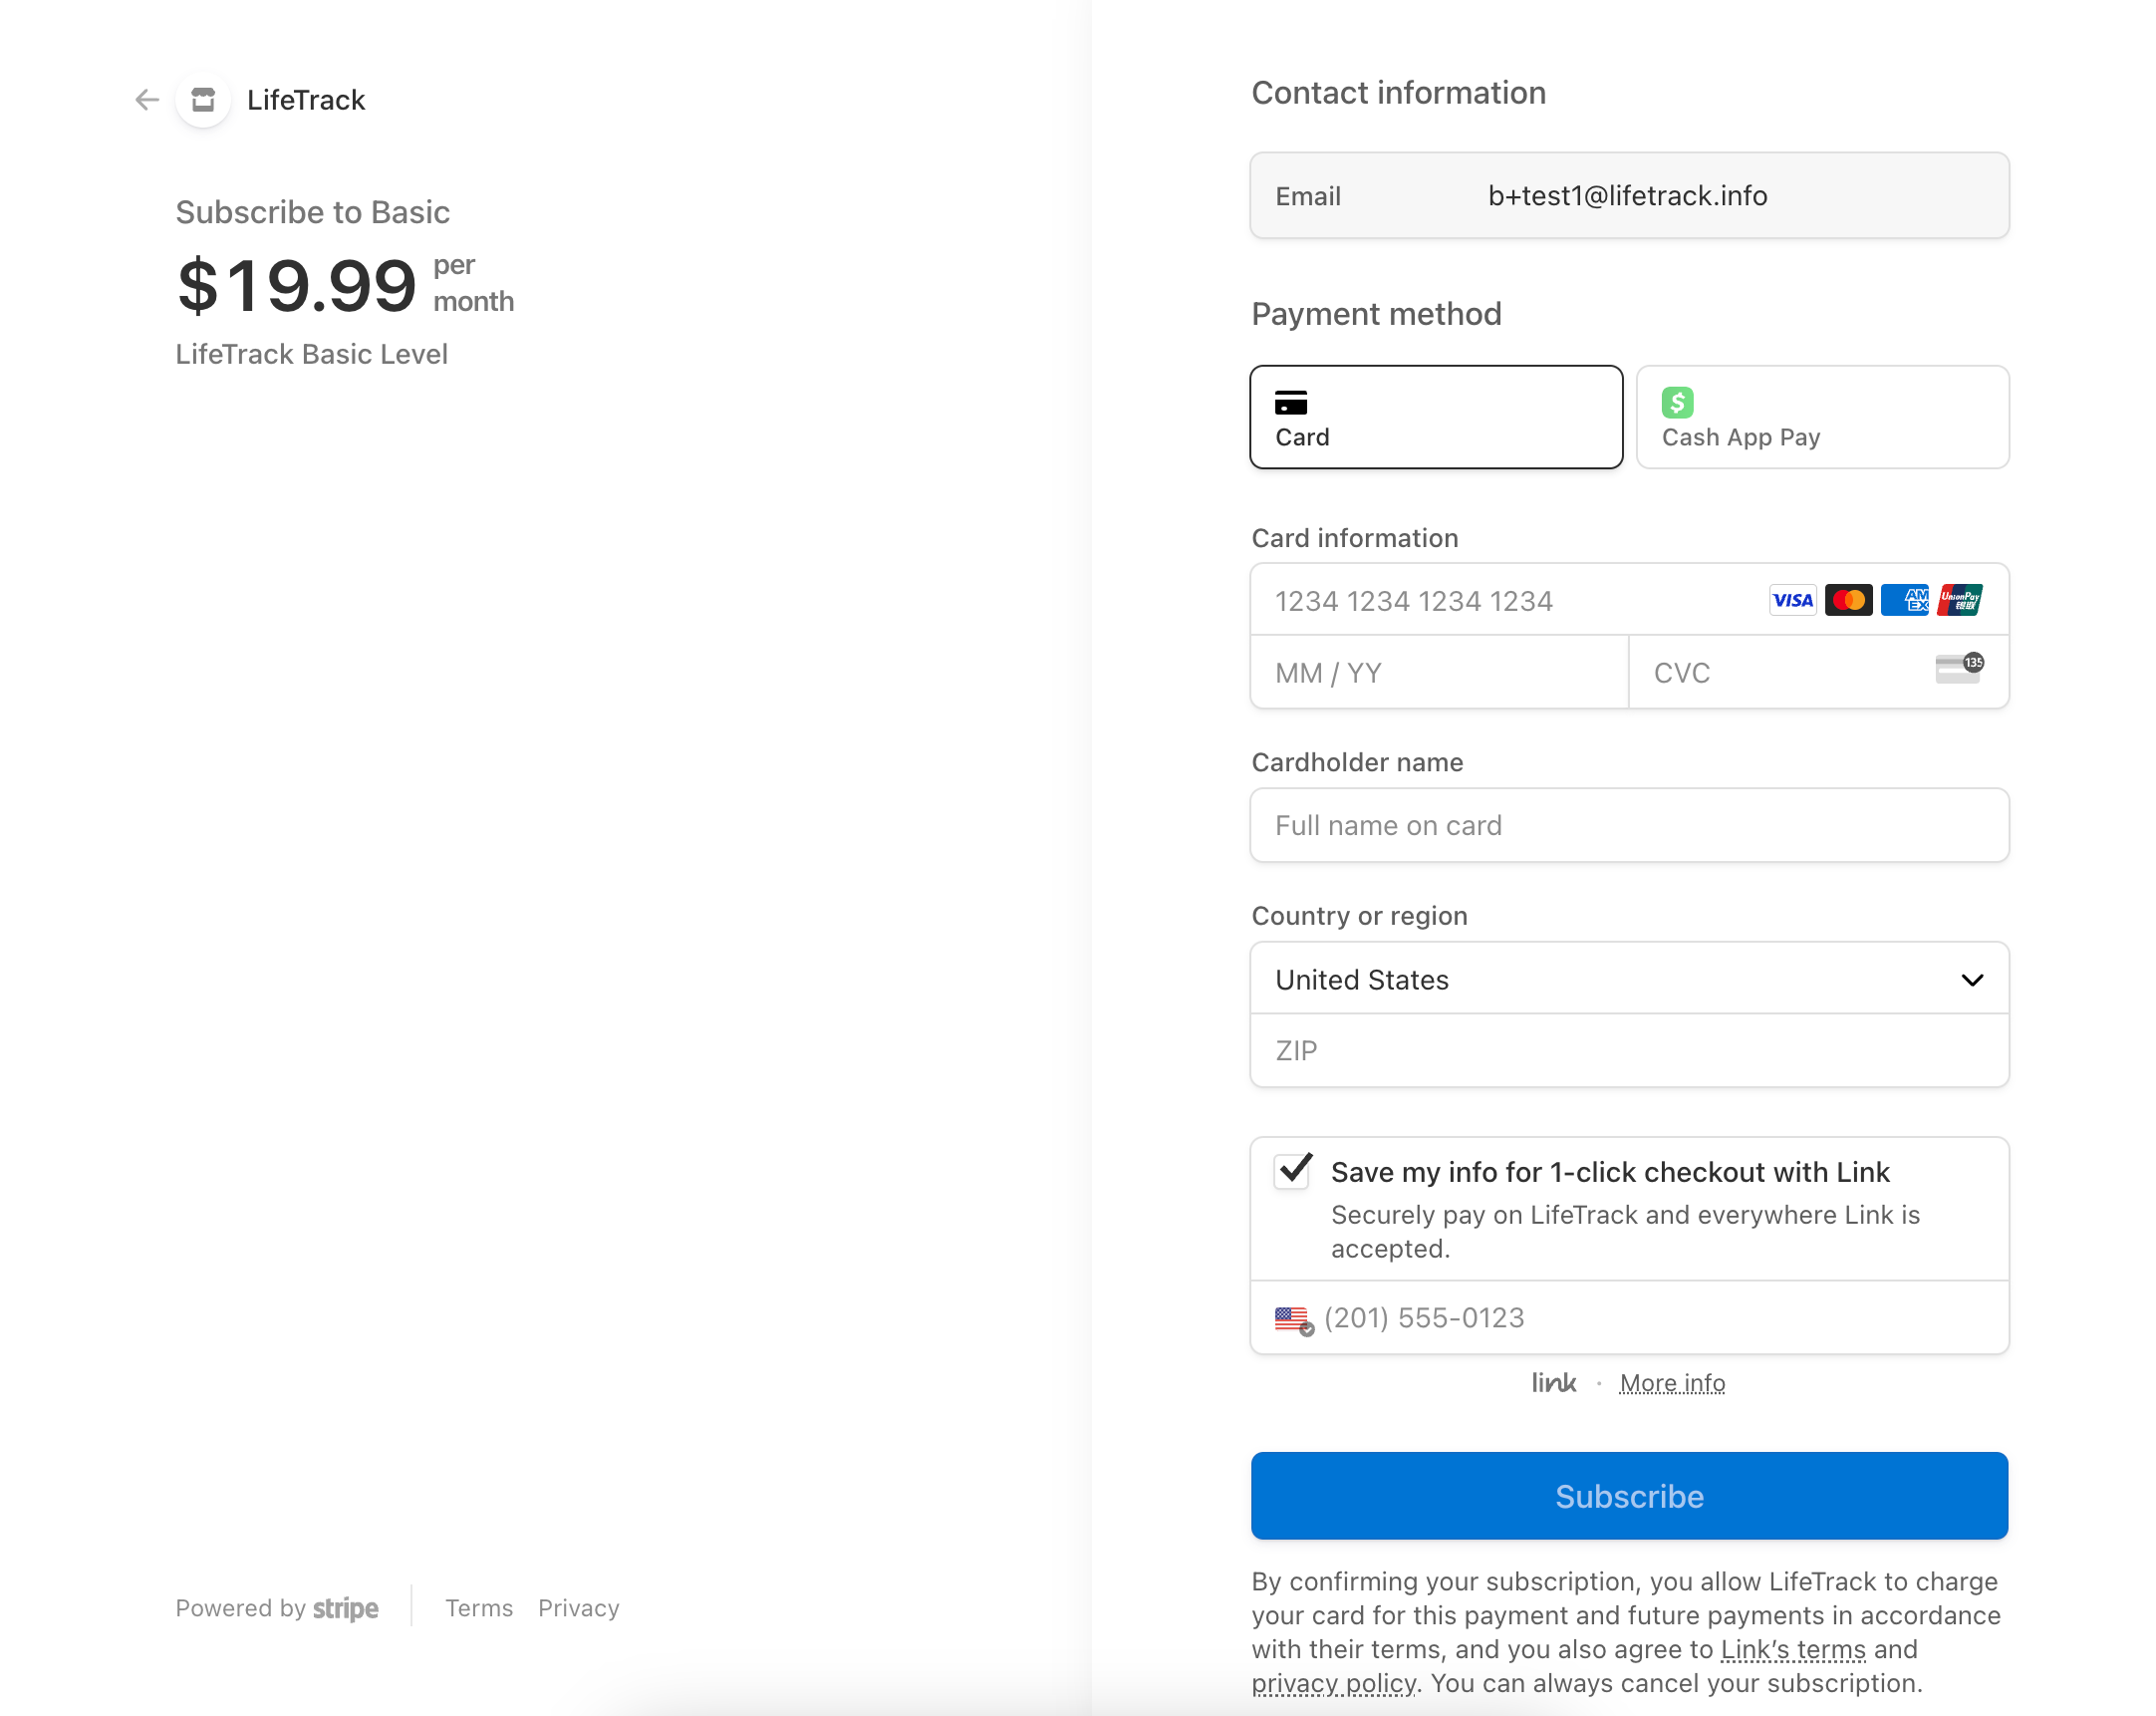Click the Mastercard logo
The image size is (2156, 1716).
click(x=1847, y=601)
